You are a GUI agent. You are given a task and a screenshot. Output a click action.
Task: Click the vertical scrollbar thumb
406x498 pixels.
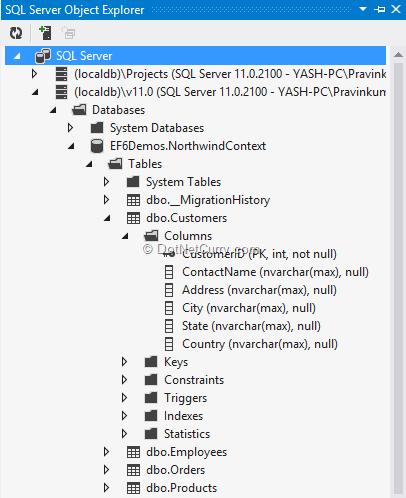click(x=398, y=278)
